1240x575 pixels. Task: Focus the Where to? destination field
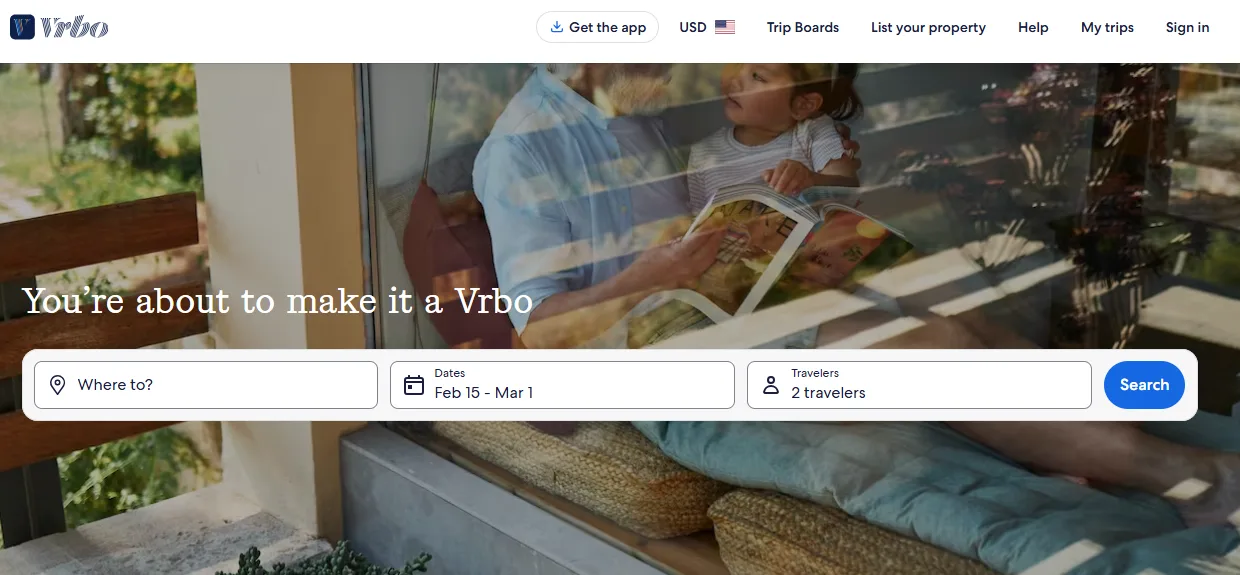point(206,385)
